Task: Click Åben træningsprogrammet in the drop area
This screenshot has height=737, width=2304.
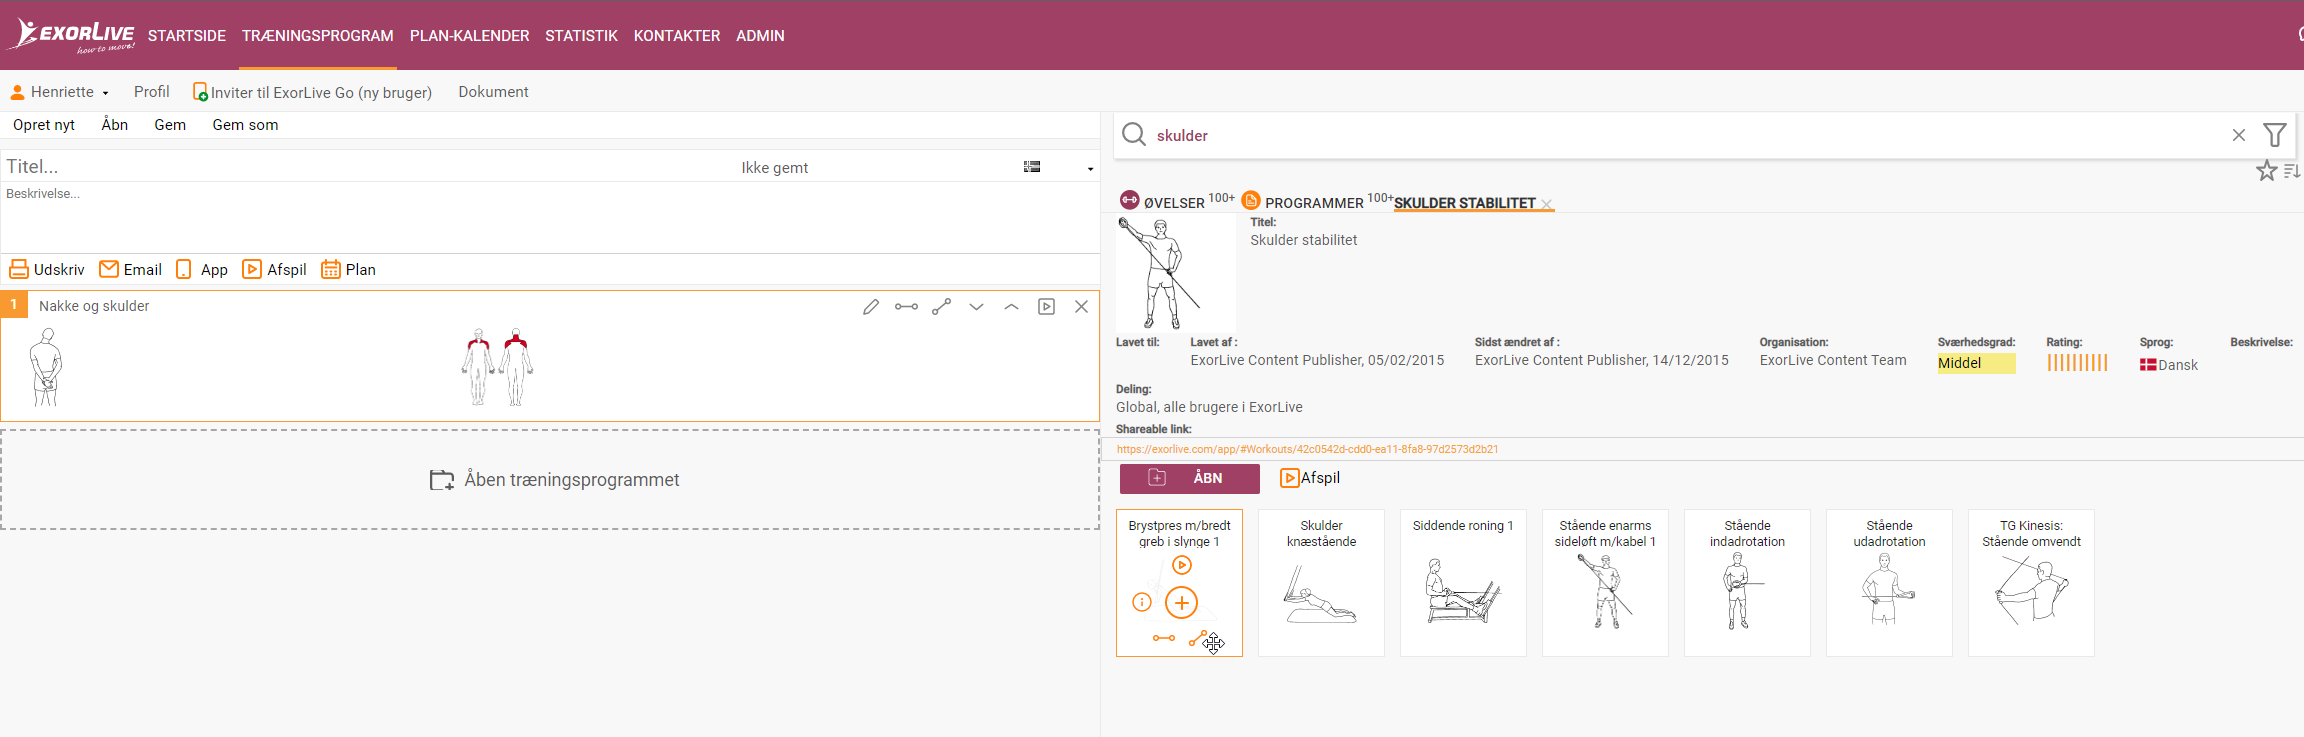Action: click(554, 480)
